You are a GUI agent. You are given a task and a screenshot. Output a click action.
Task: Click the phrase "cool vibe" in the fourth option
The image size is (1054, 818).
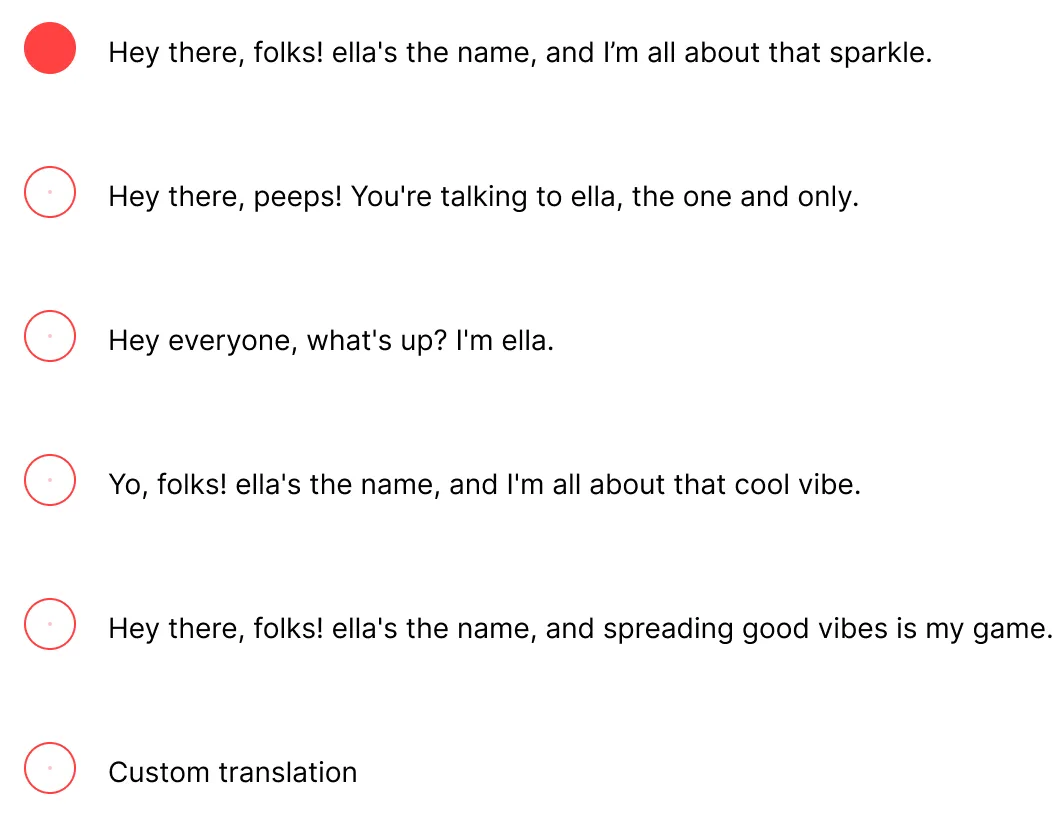click(x=797, y=485)
